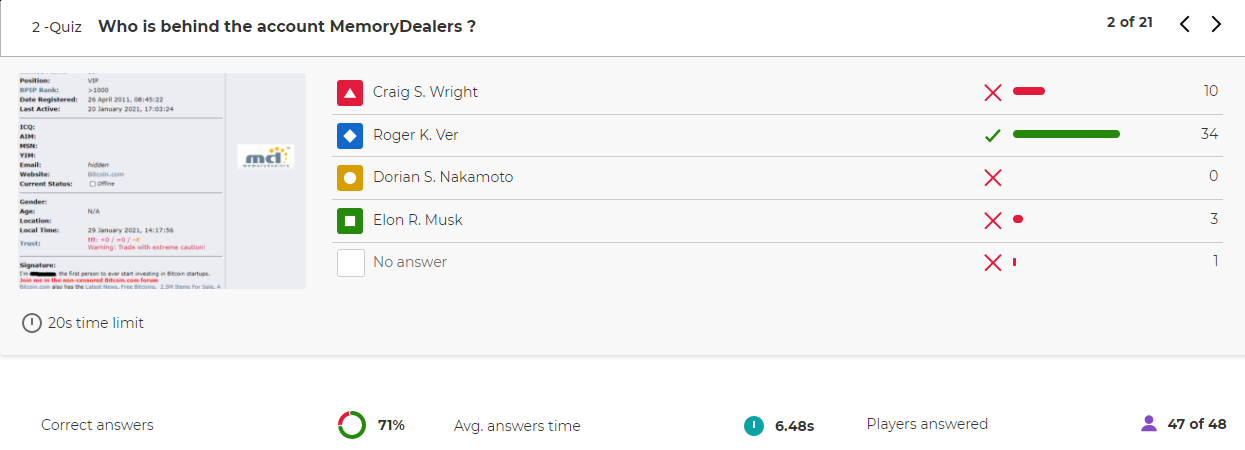Click the correct answers donut chart
The height and width of the screenshot is (450, 1245).
click(x=352, y=425)
